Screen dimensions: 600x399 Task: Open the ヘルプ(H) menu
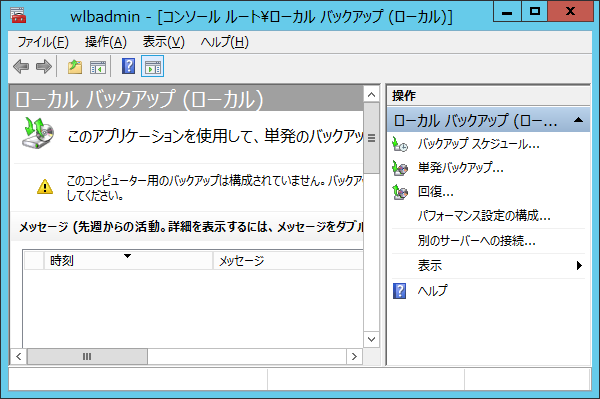tap(225, 42)
